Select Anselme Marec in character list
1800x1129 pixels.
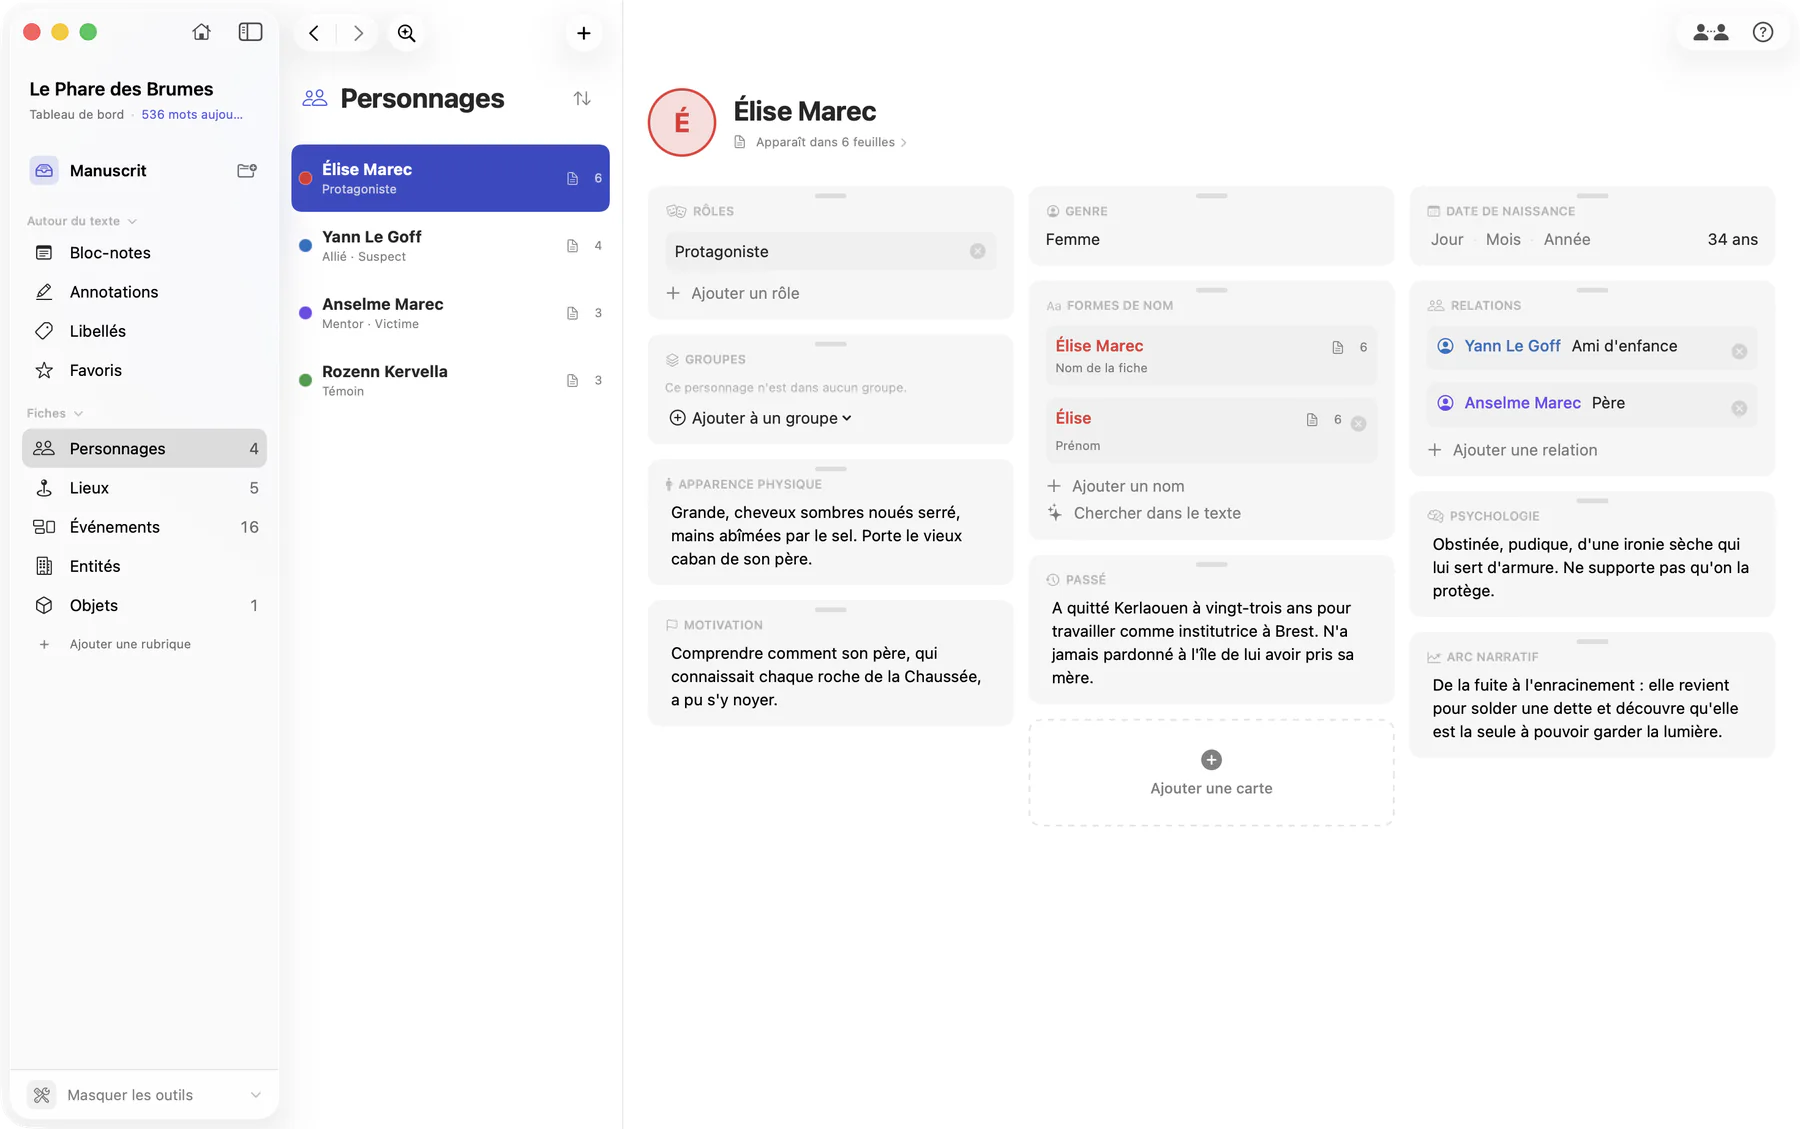[450, 313]
